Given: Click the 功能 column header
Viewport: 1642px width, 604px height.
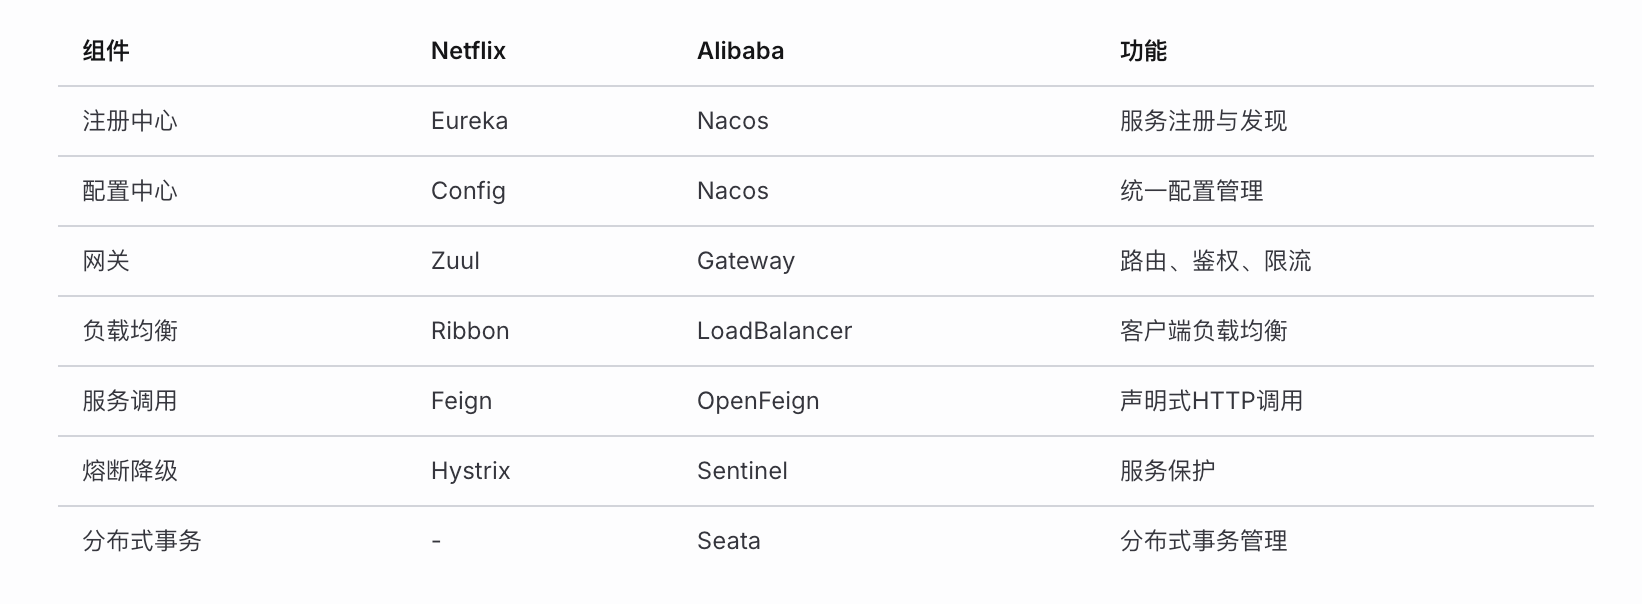Looking at the screenshot, I should 1143,51.
